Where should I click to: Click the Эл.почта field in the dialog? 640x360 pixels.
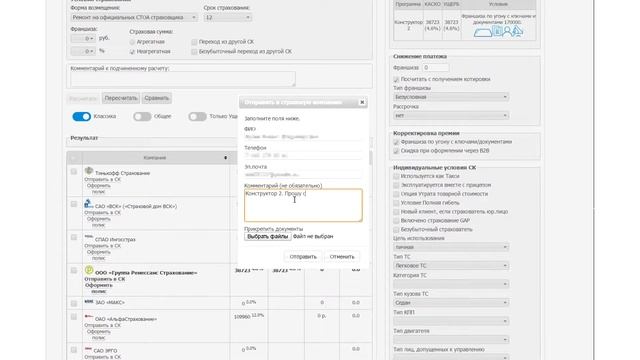pyautogui.click(x=303, y=174)
